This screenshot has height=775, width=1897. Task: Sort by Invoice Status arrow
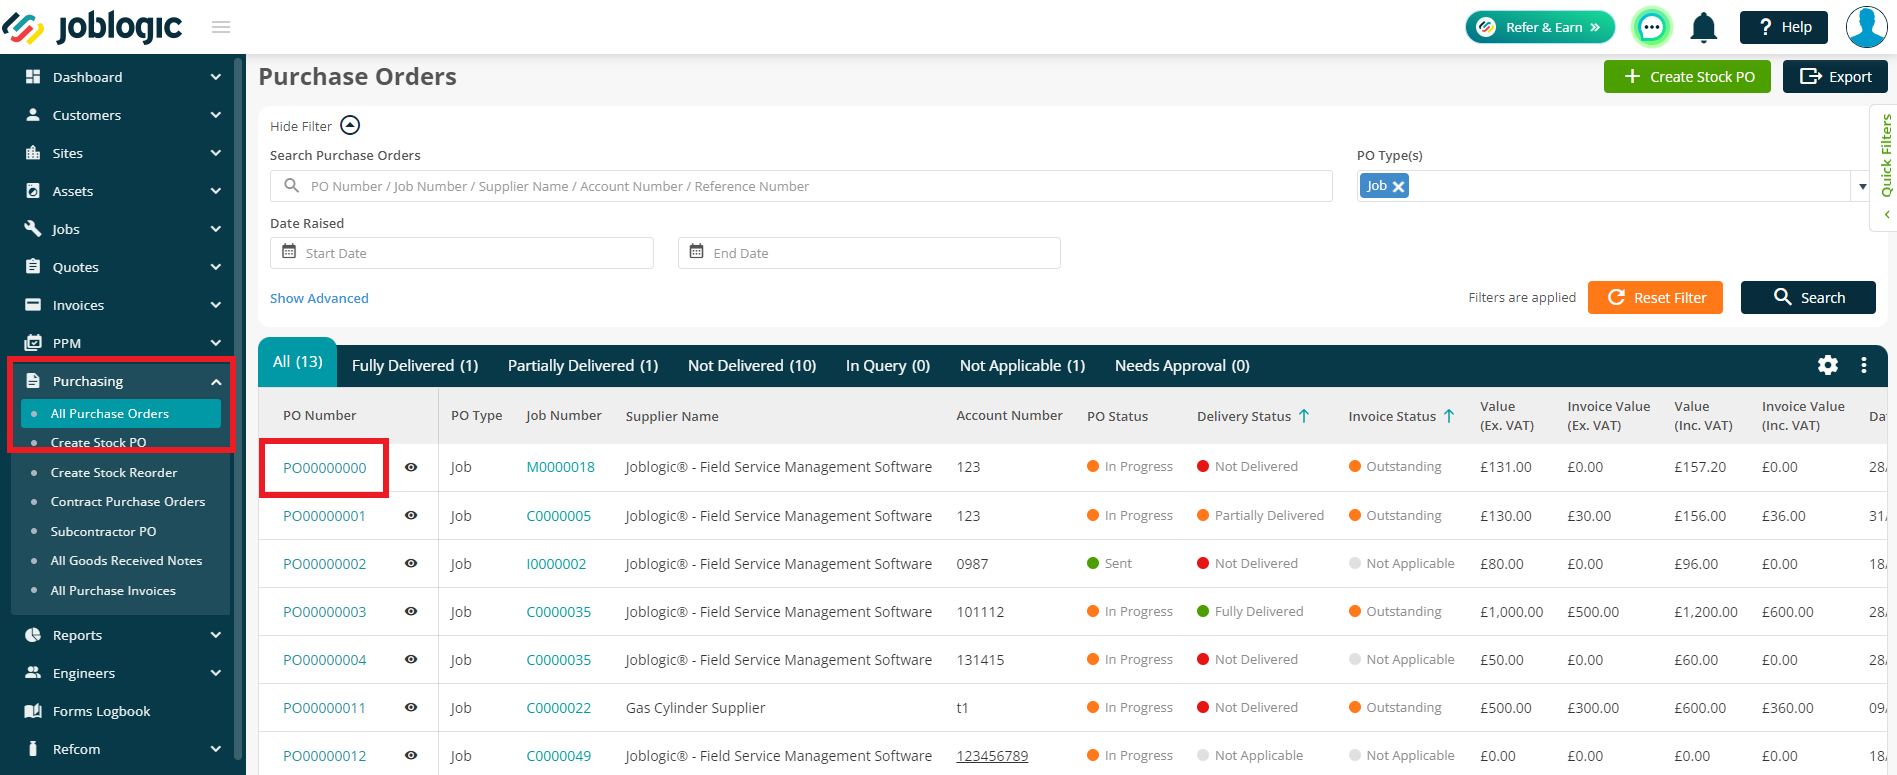pos(1449,416)
